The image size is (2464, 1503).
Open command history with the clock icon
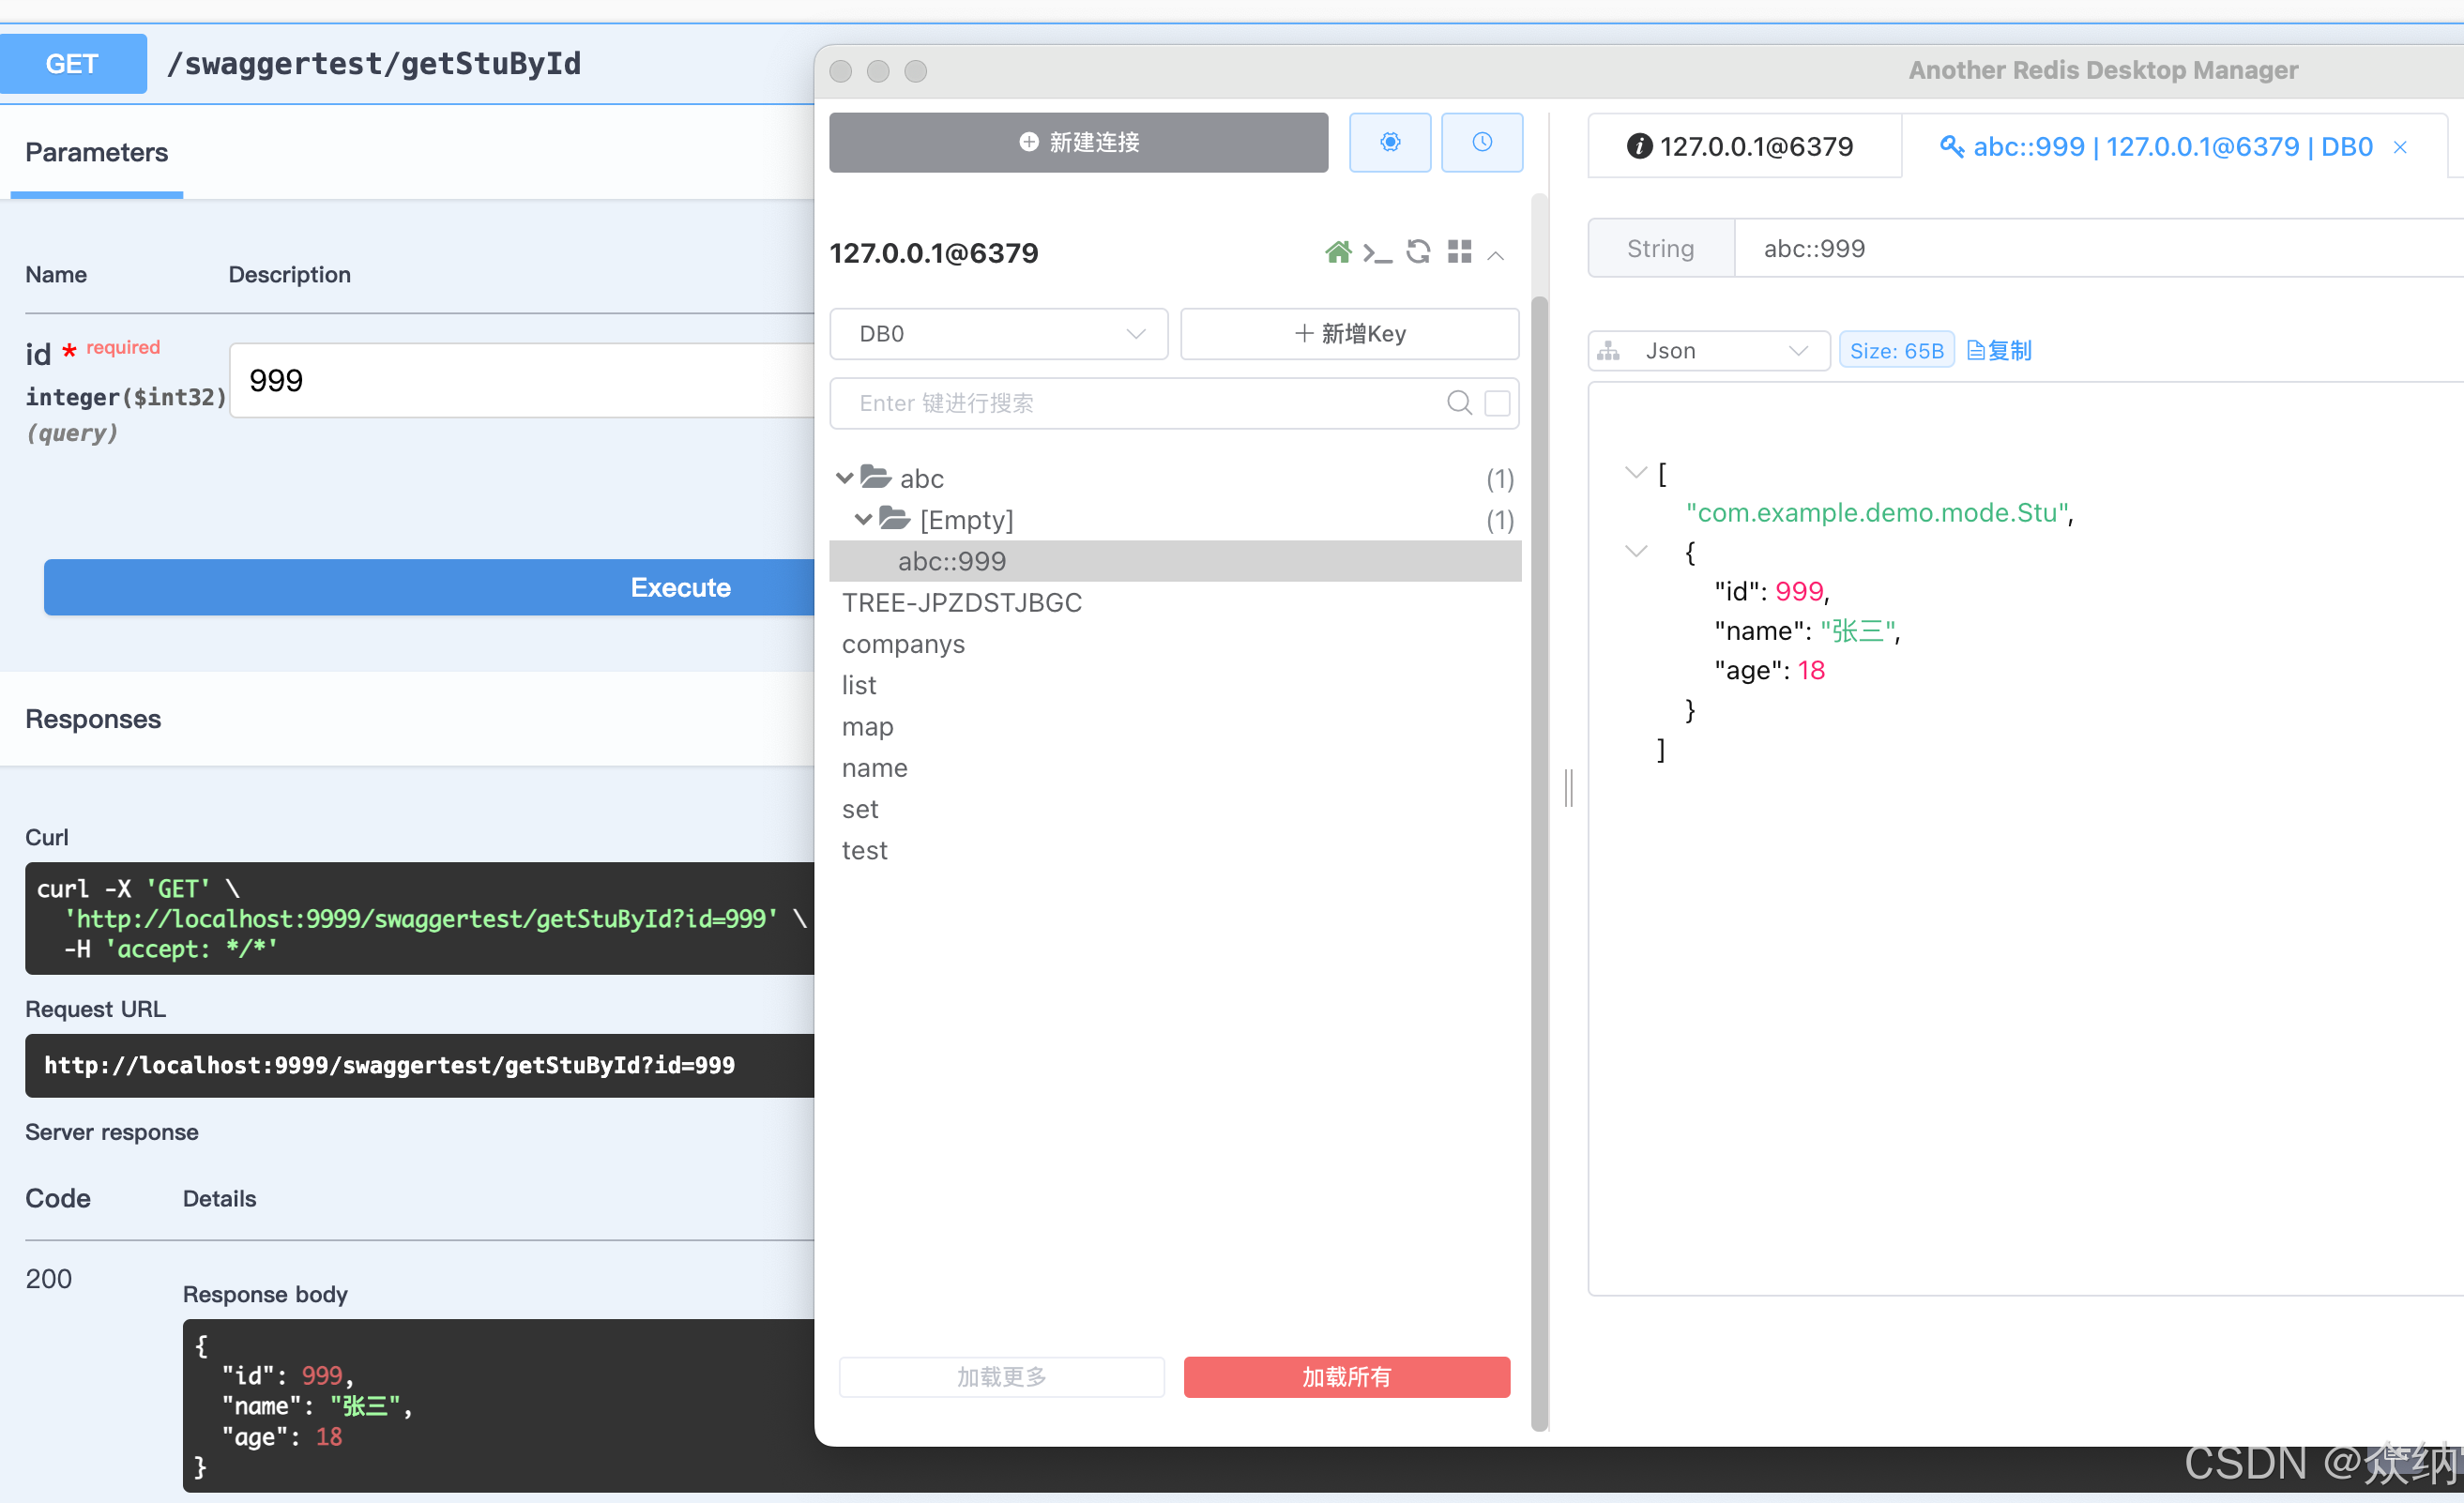click(x=1482, y=142)
